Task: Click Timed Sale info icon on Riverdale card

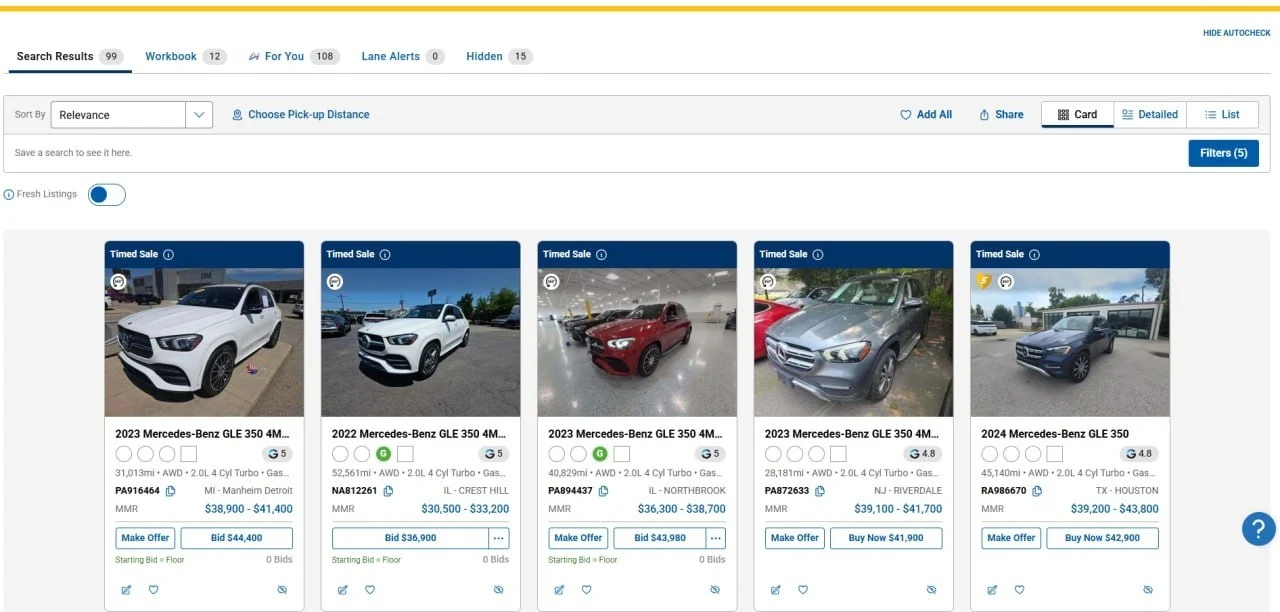Action: (818, 255)
